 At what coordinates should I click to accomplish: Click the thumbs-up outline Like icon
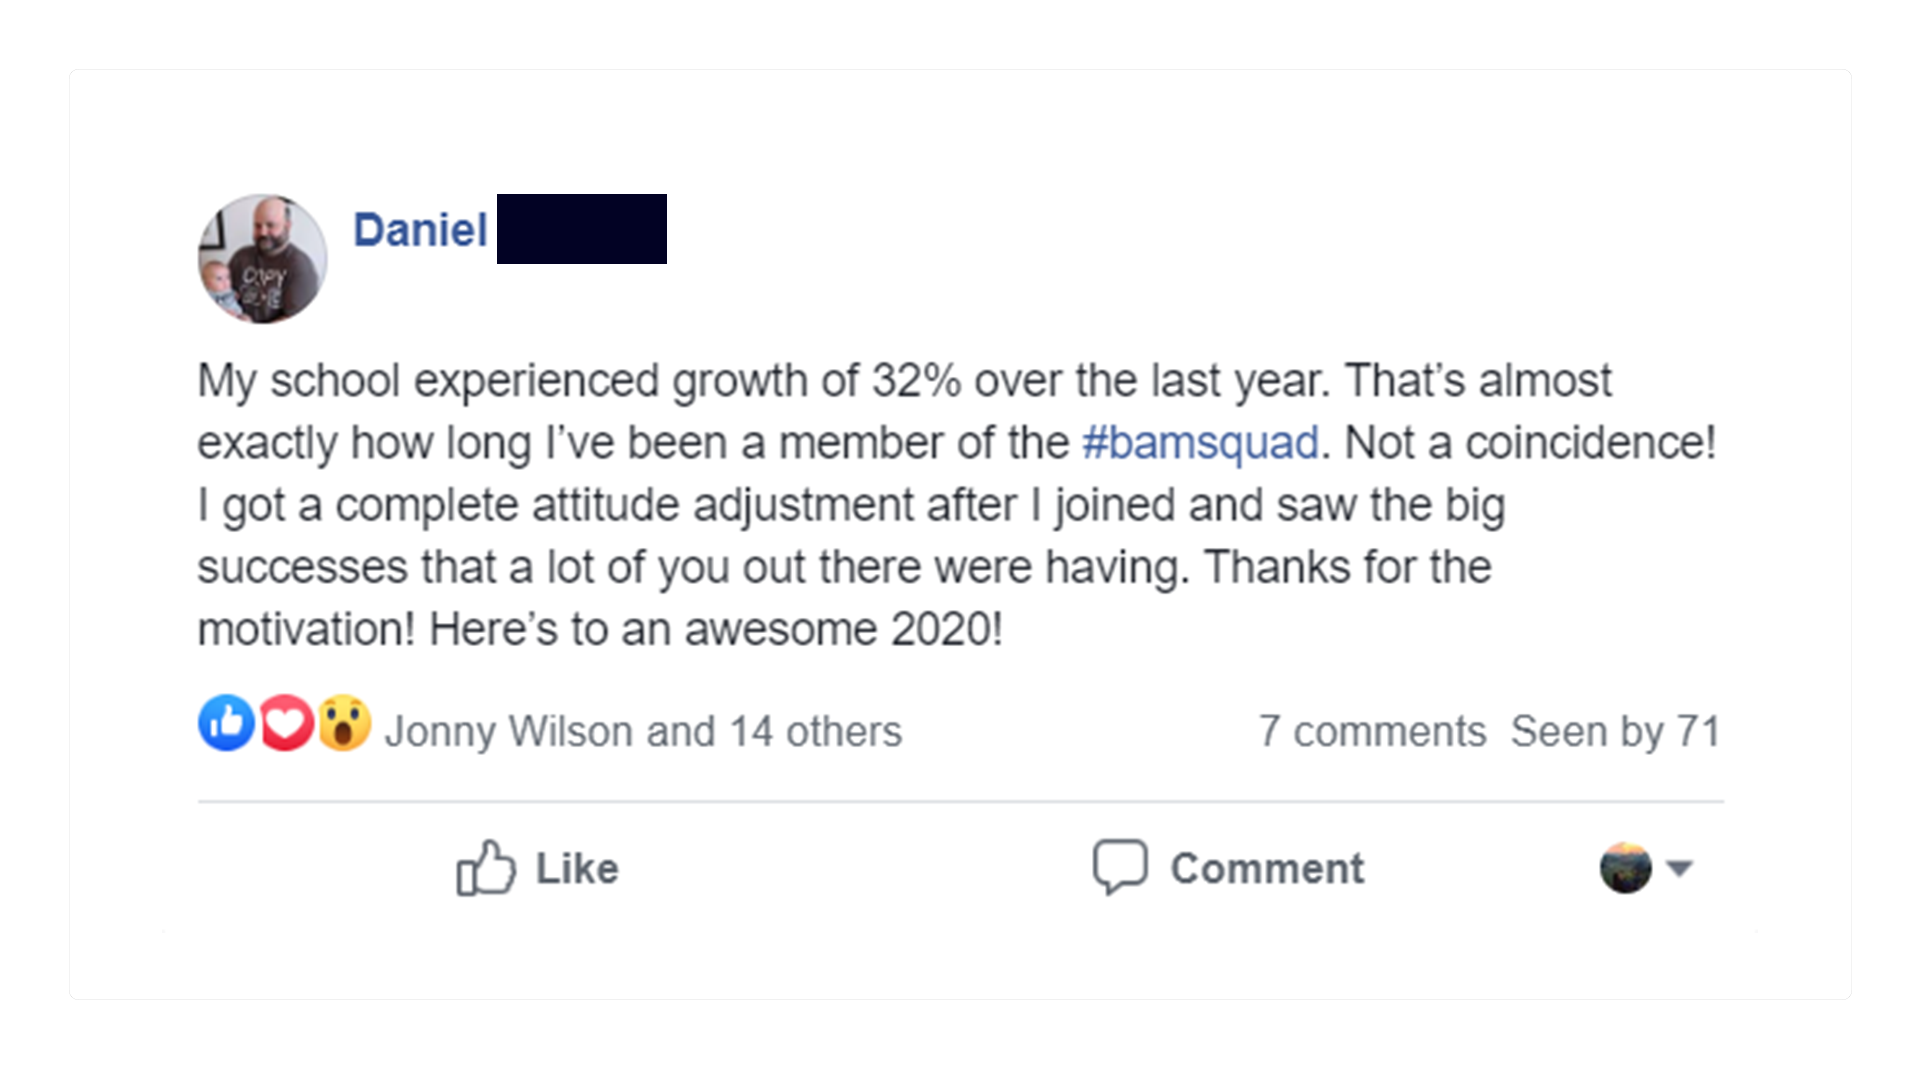pyautogui.click(x=486, y=868)
